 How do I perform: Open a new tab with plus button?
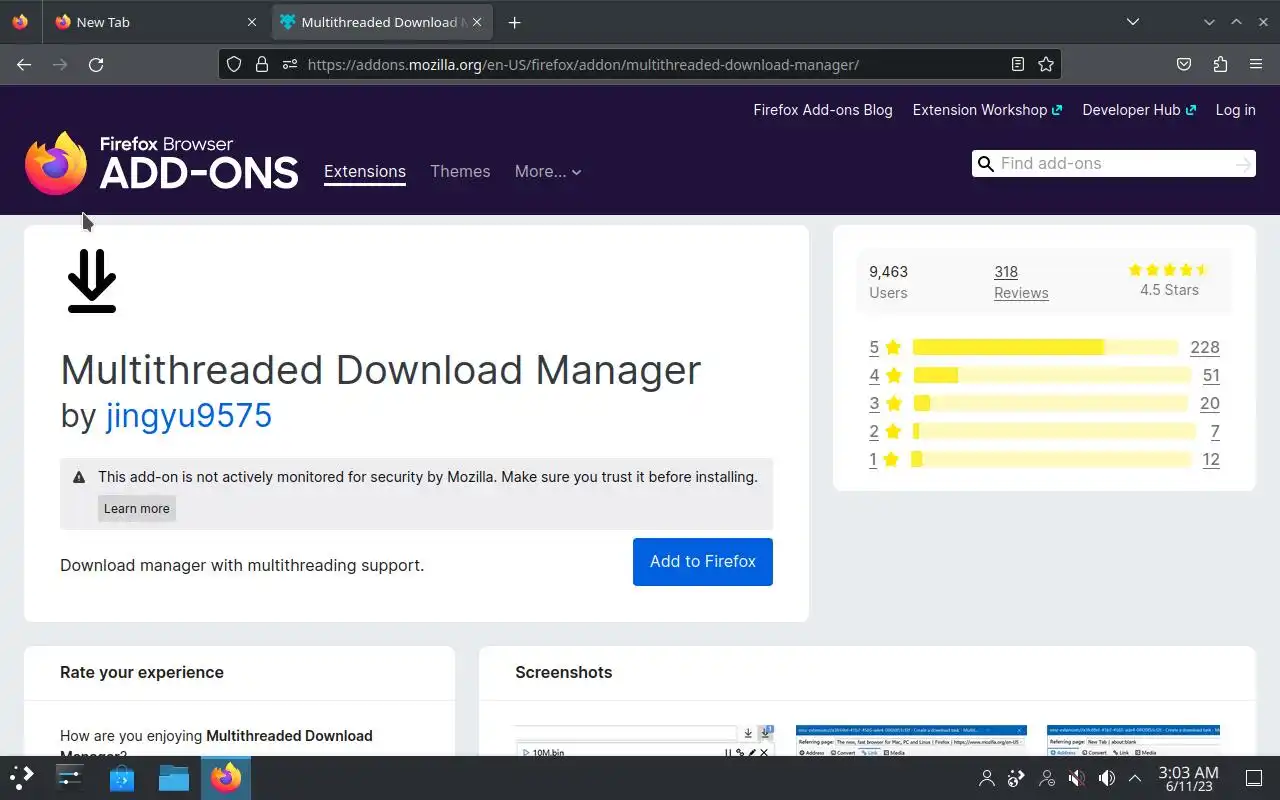click(514, 22)
